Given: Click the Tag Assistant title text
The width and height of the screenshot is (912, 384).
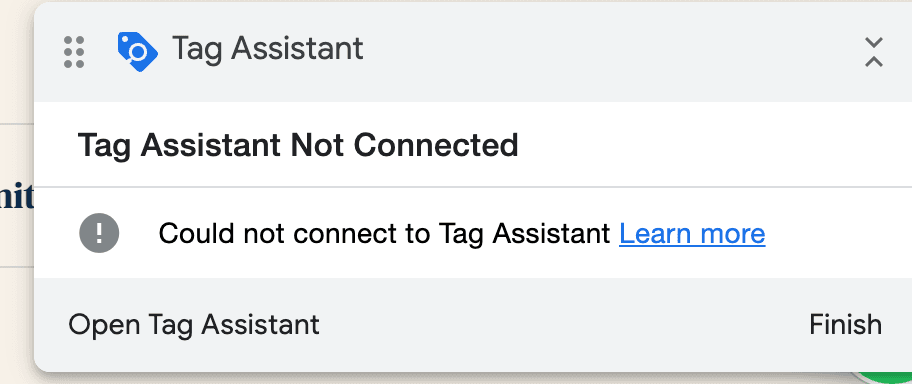Looking at the screenshot, I should (x=268, y=49).
